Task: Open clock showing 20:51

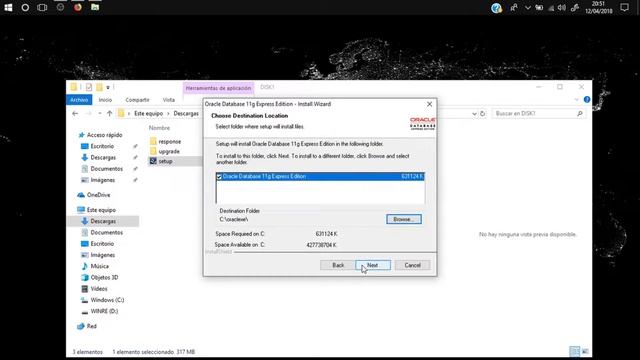Action: tap(598, 7)
